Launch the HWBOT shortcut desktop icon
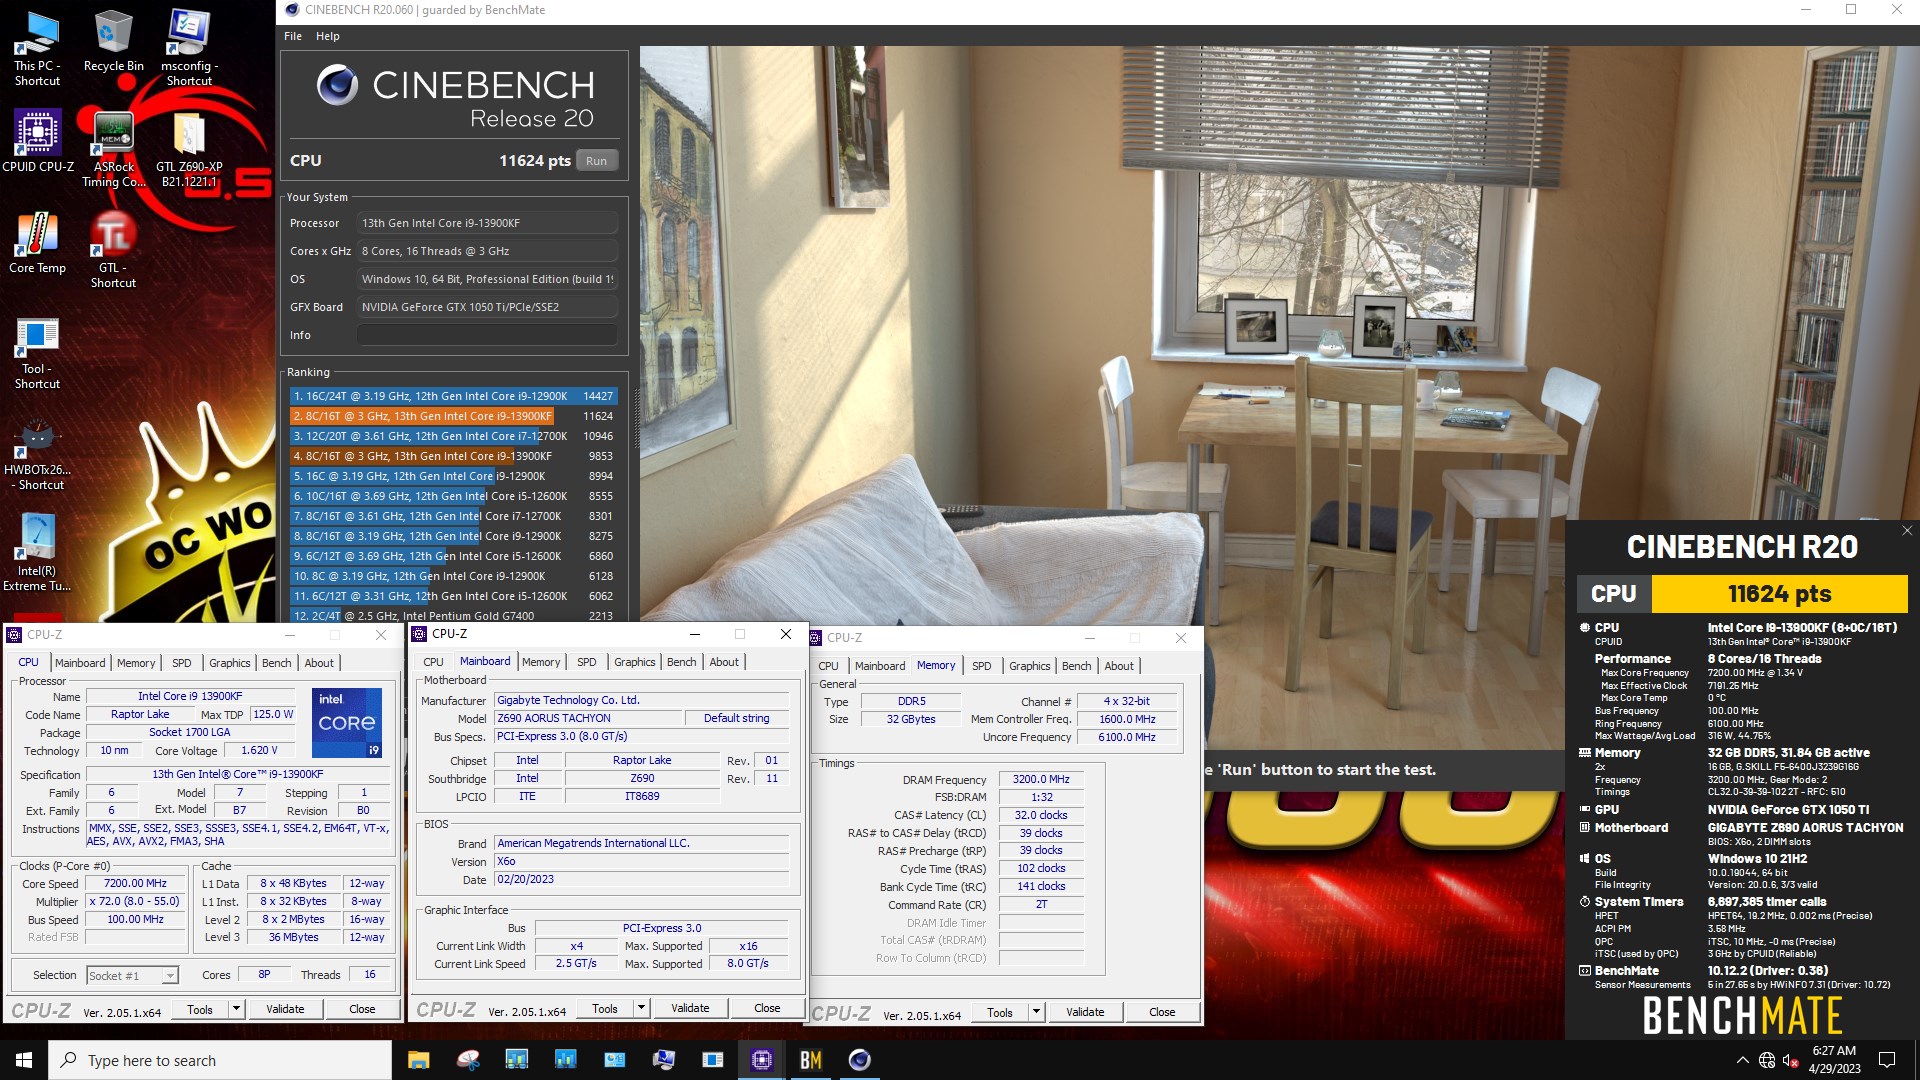The width and height of the screenshot is (1920, 1080). [x=37, y=455]
